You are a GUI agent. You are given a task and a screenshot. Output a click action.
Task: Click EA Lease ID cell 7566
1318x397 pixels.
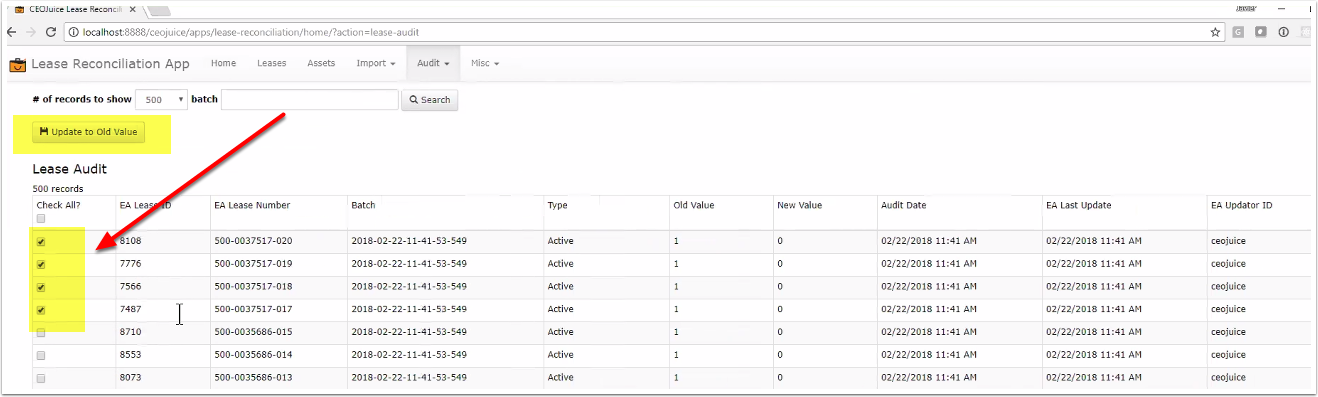(129, 287)
